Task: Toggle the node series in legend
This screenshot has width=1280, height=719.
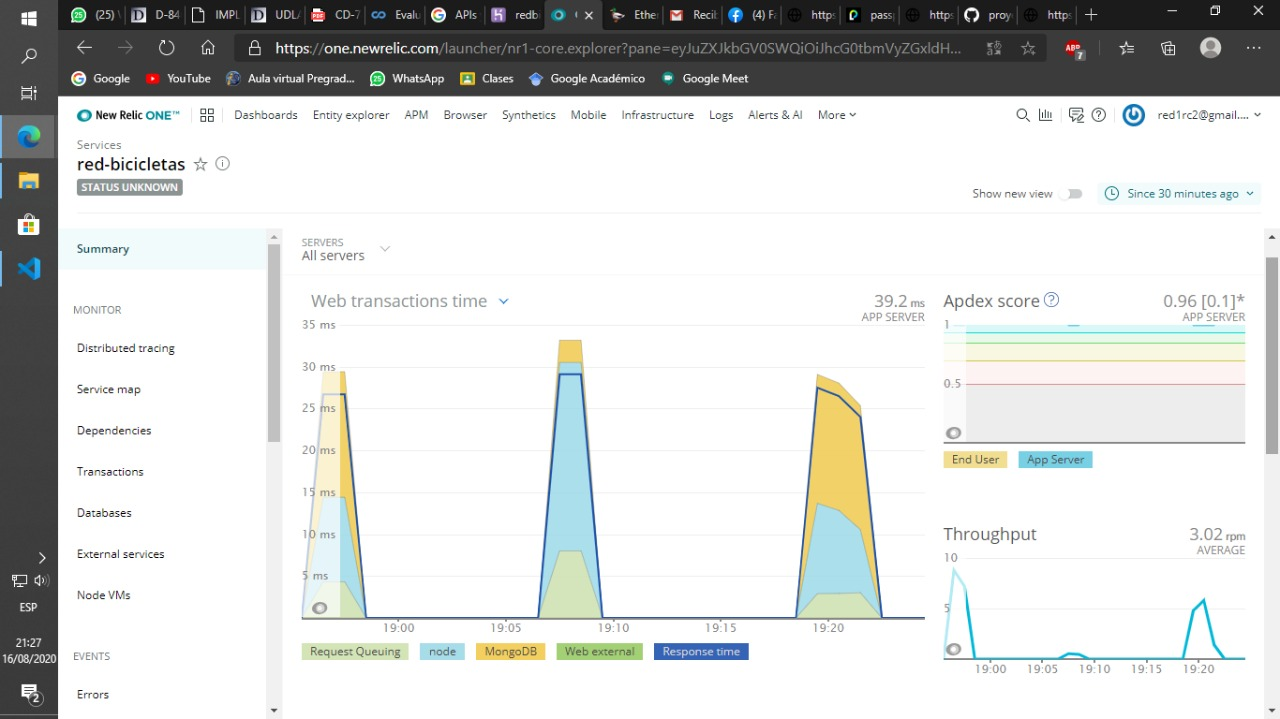Action: 442,651
